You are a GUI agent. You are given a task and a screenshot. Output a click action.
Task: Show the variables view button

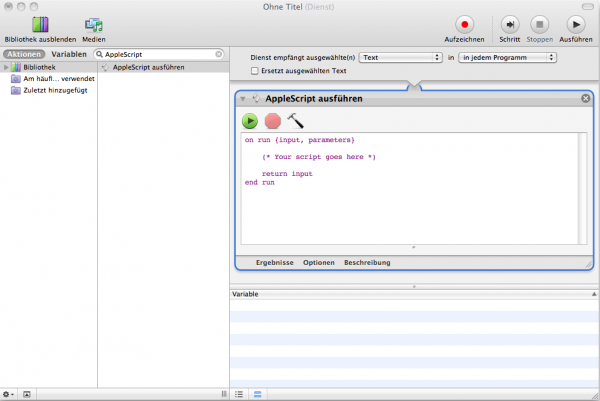coord(258,394)
